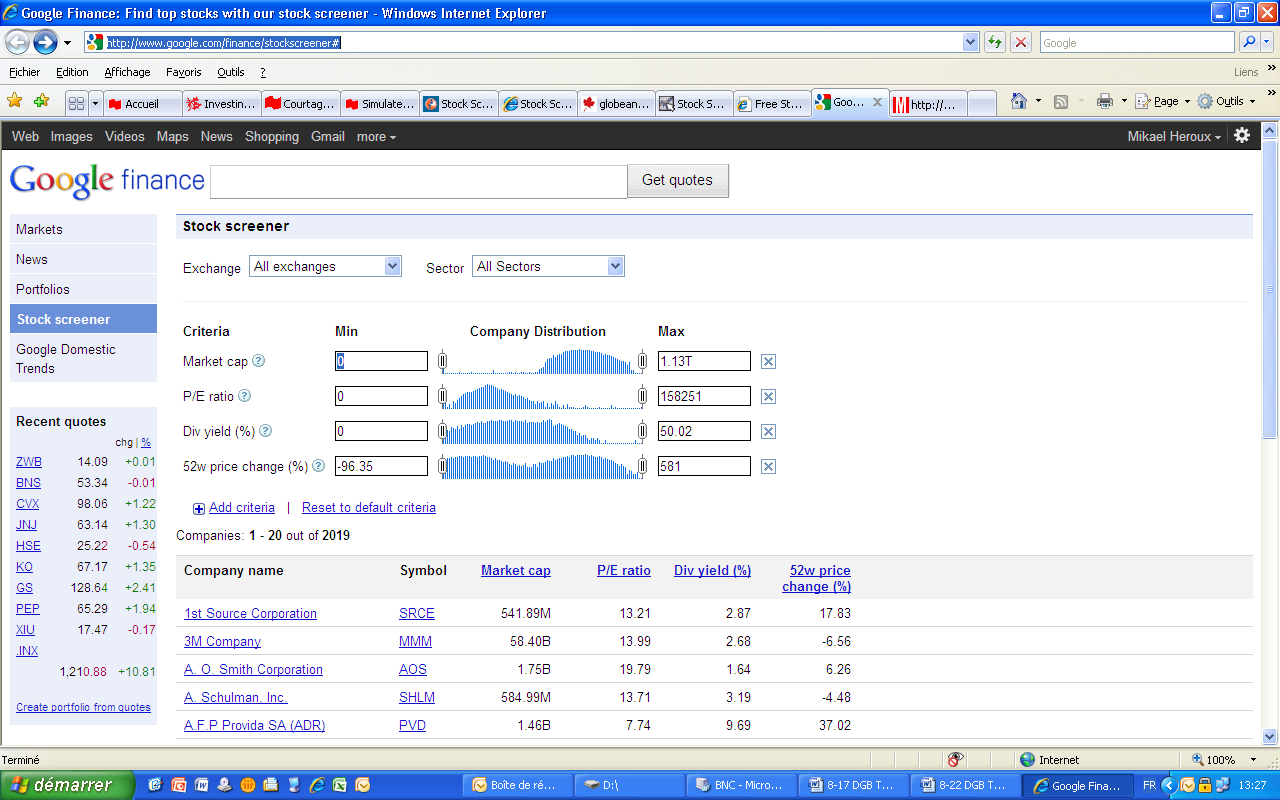The height and width of the screenshot is (800, 1280).
Task: Open the BNC - Micro... taskbar window
Action: pos(742,785)
